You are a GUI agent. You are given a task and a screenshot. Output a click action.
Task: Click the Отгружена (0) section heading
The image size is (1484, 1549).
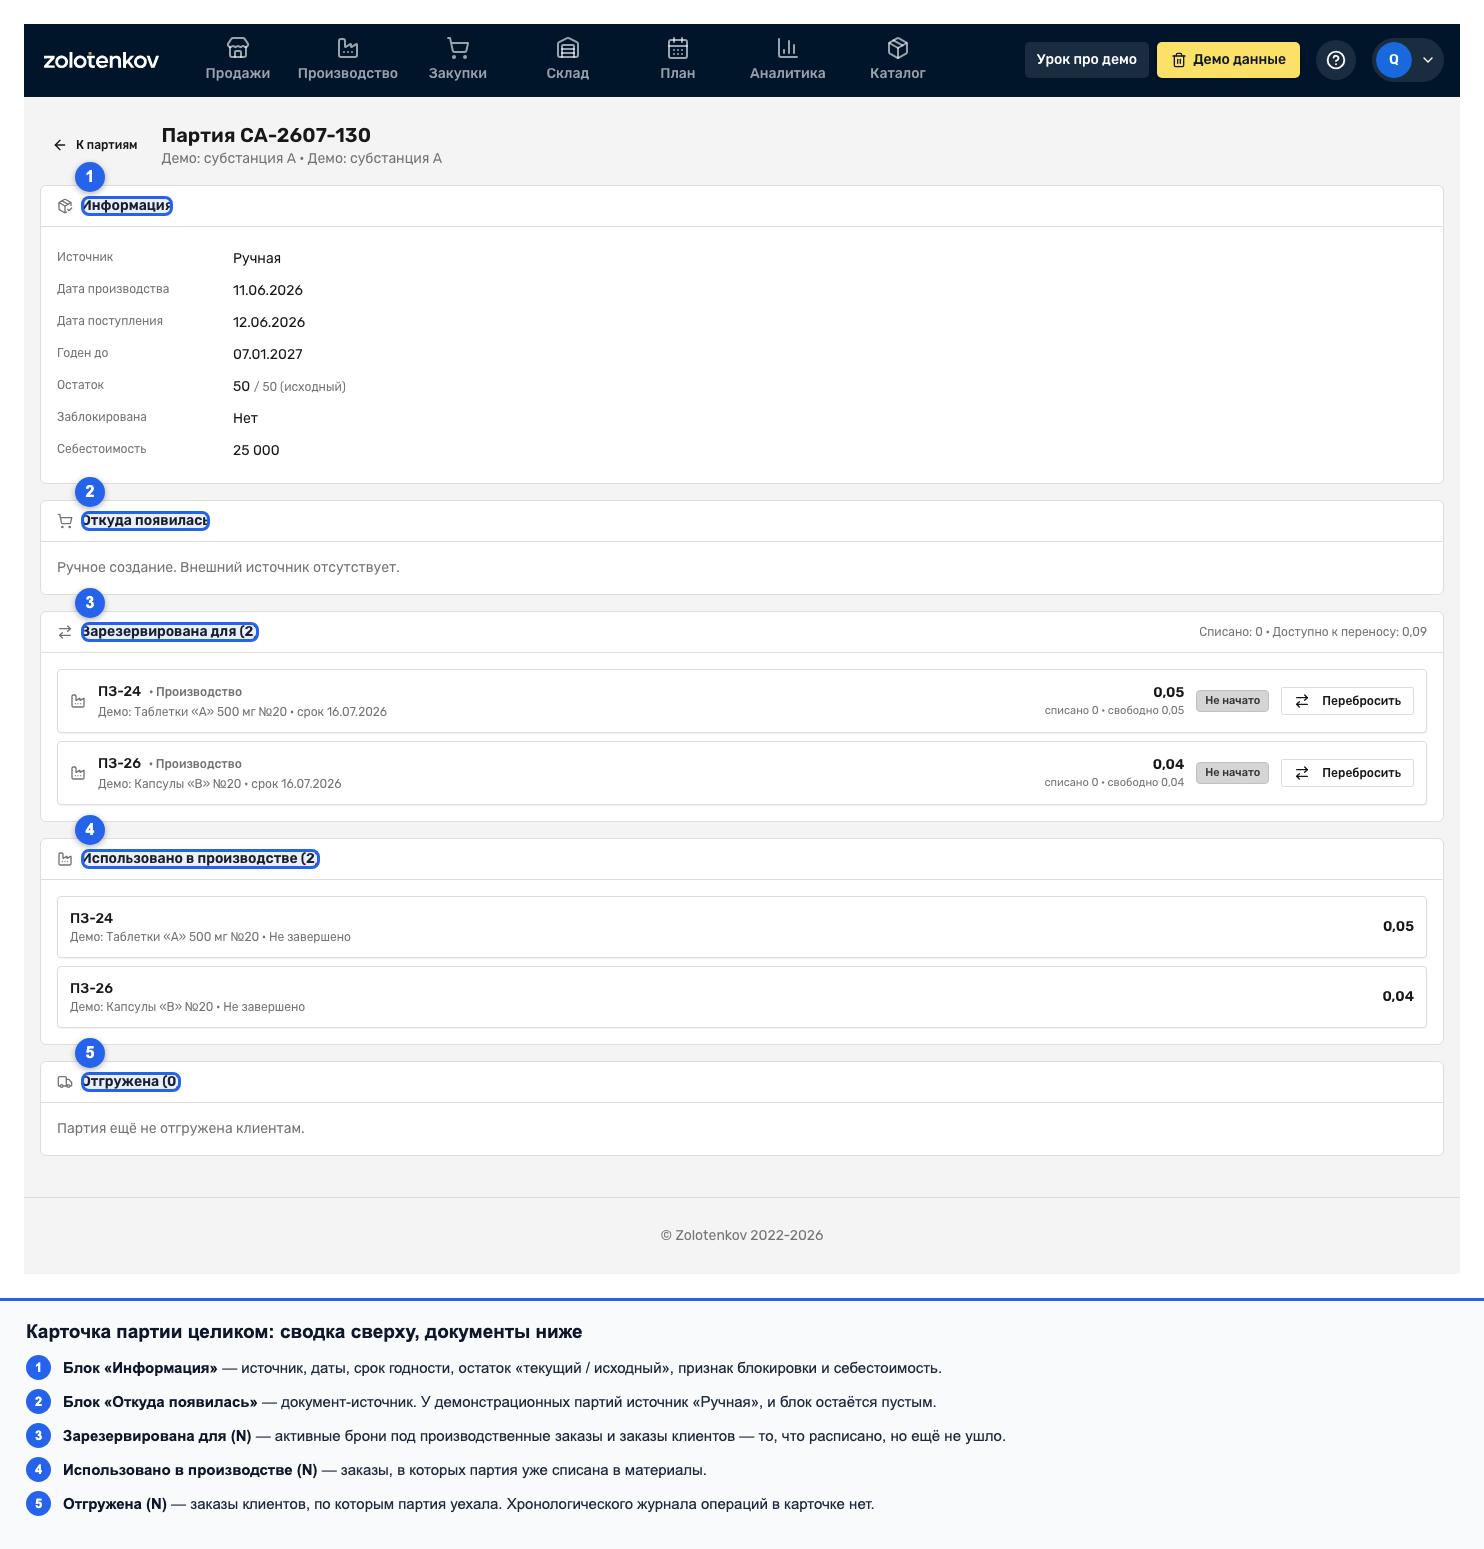pos(131,1082)
